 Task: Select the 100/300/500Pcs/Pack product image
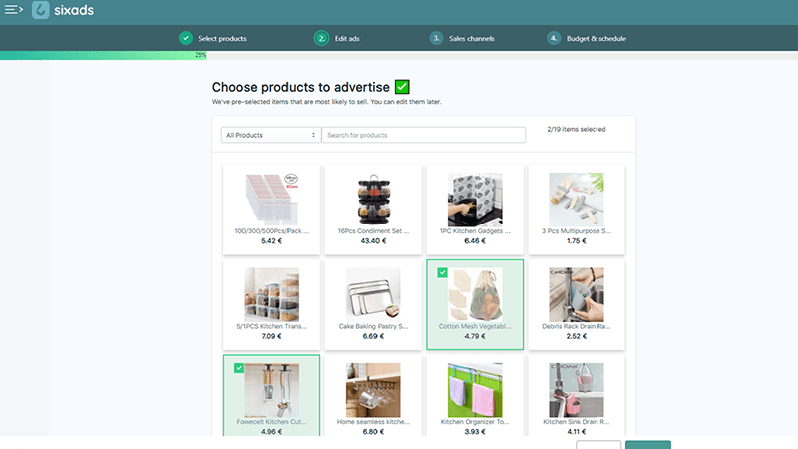click(271, 199)
